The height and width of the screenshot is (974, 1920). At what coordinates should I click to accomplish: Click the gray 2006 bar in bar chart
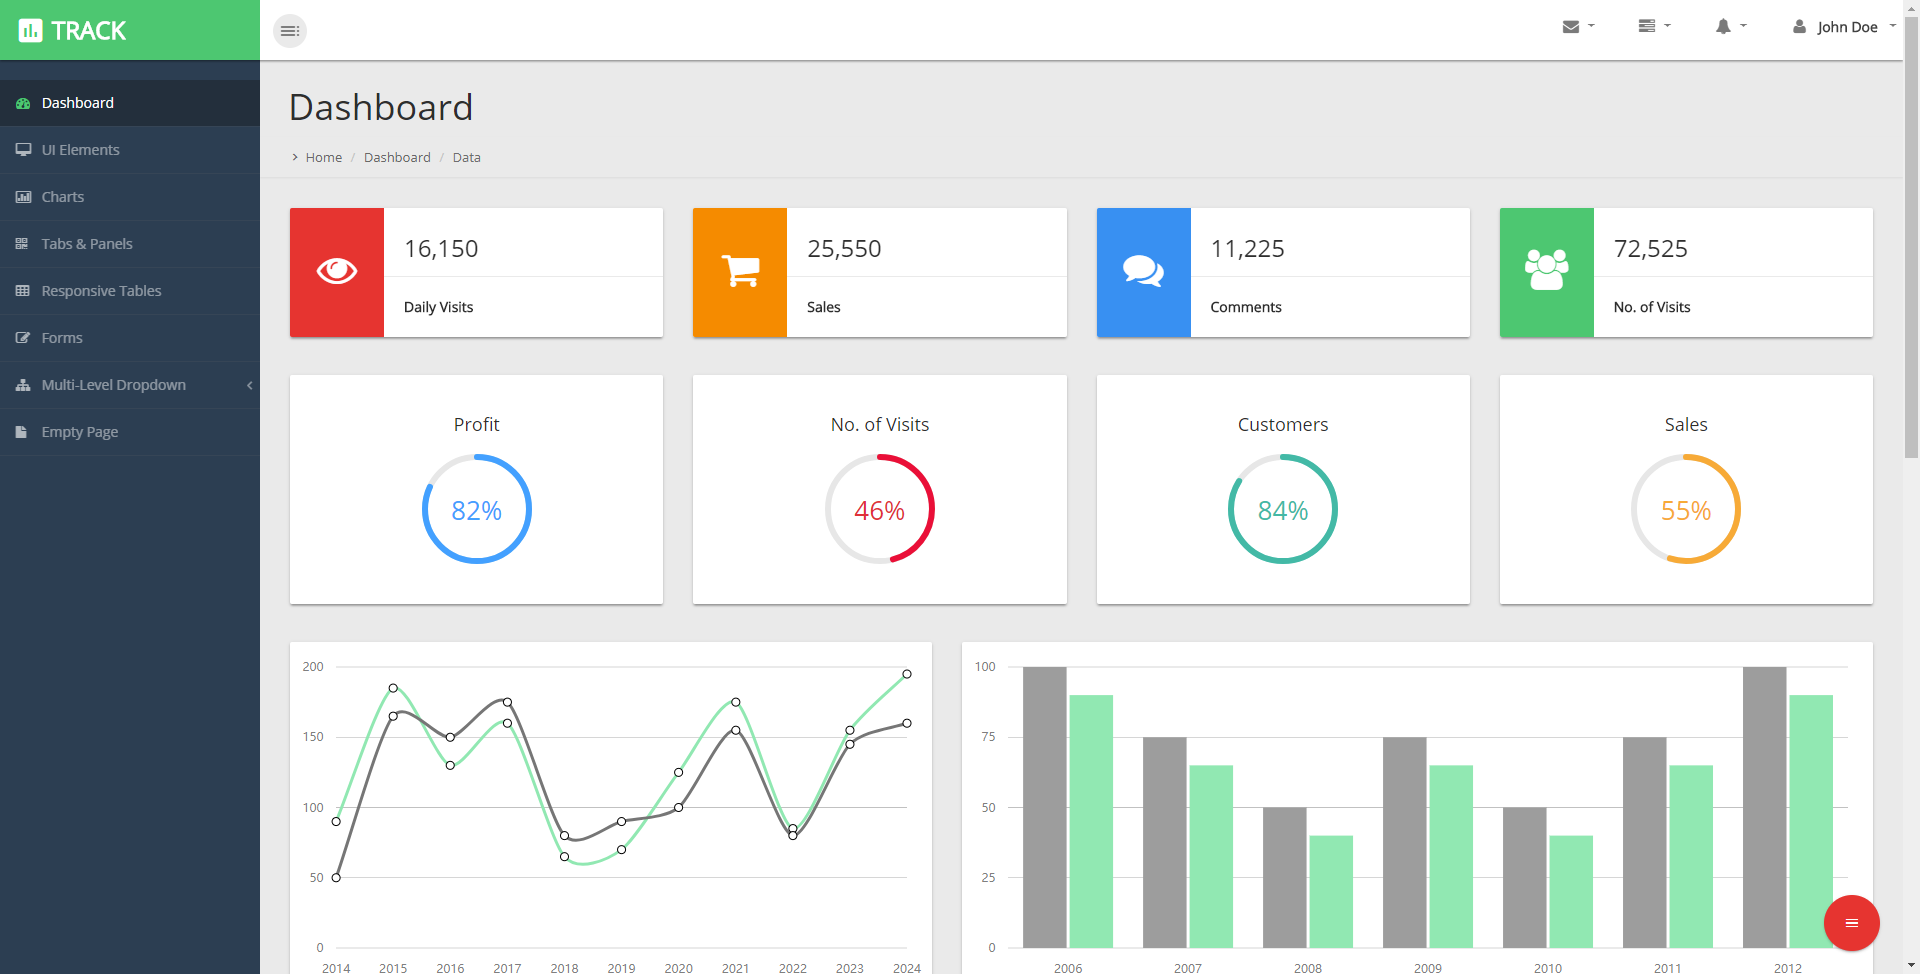[x=1045, y=807]
